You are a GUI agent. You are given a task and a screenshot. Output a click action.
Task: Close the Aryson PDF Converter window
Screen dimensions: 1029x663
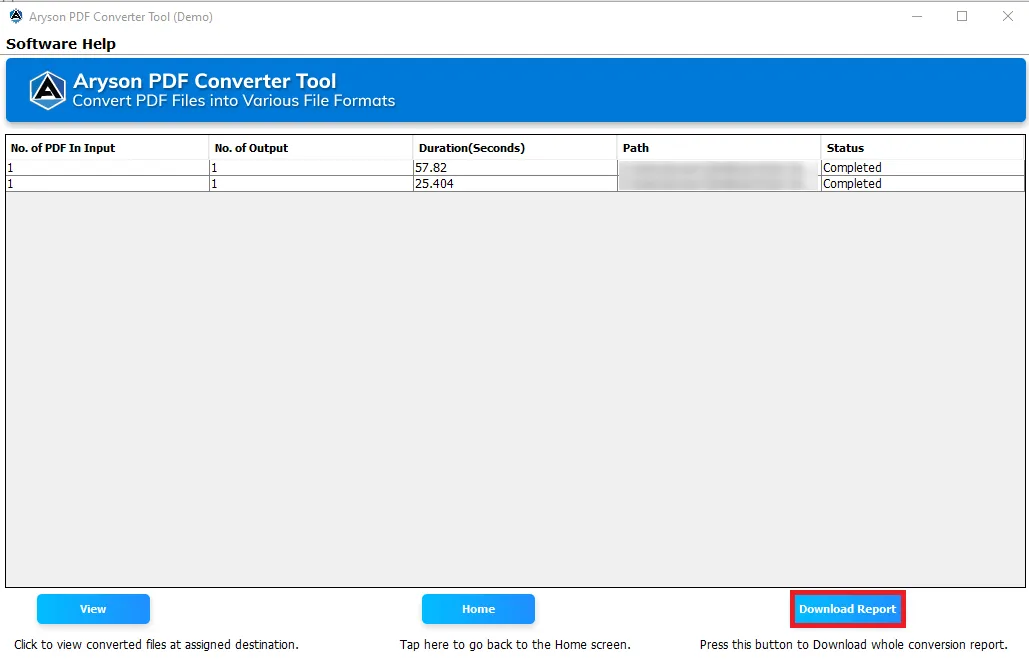pos(1008,16)
